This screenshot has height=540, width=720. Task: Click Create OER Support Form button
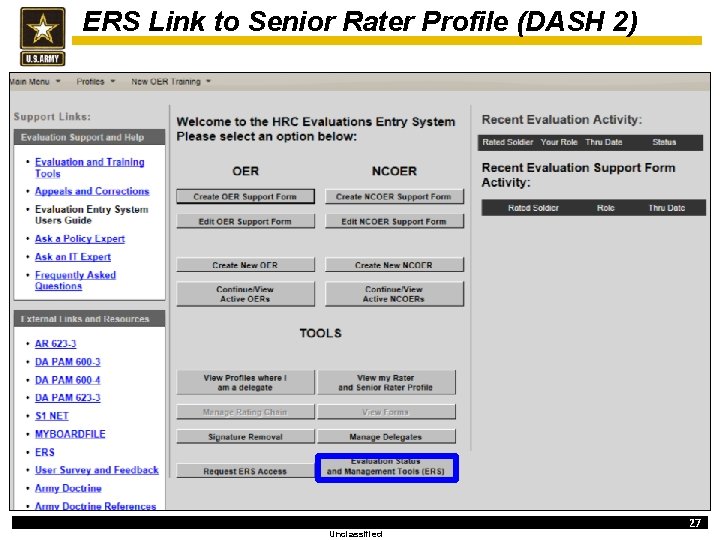[245, 197]
